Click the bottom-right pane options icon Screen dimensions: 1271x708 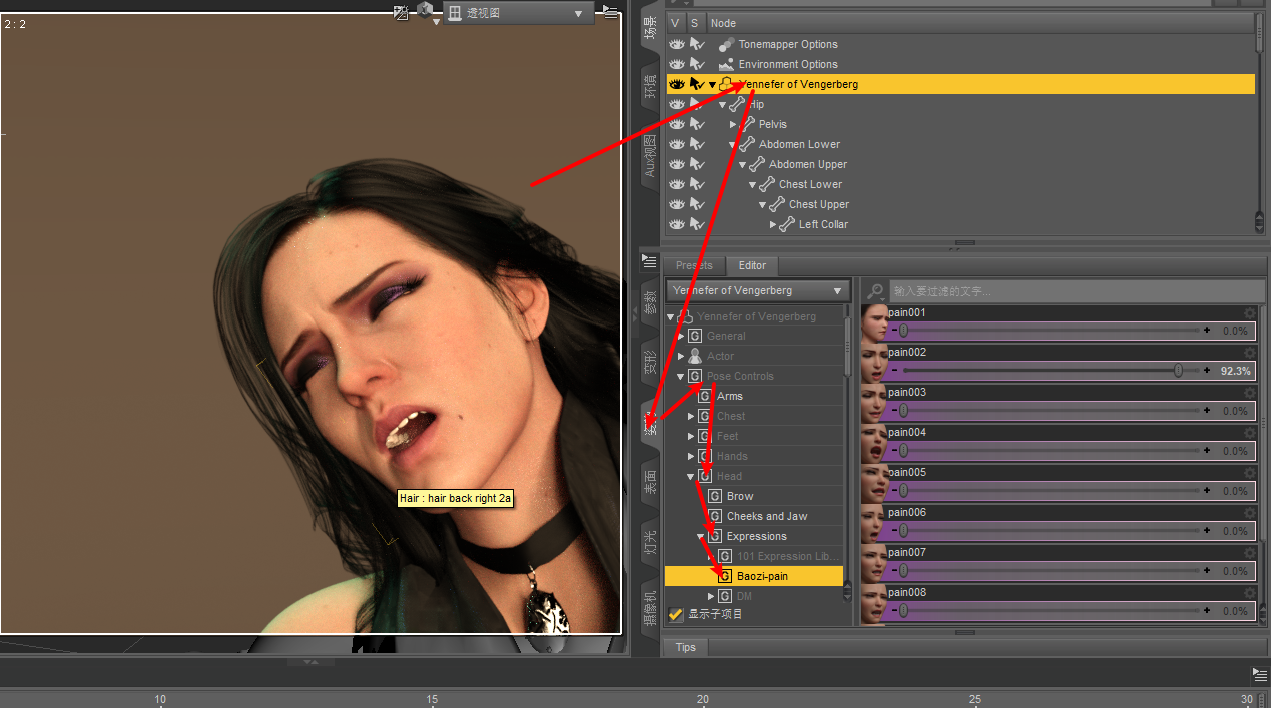pos(1259,674)
